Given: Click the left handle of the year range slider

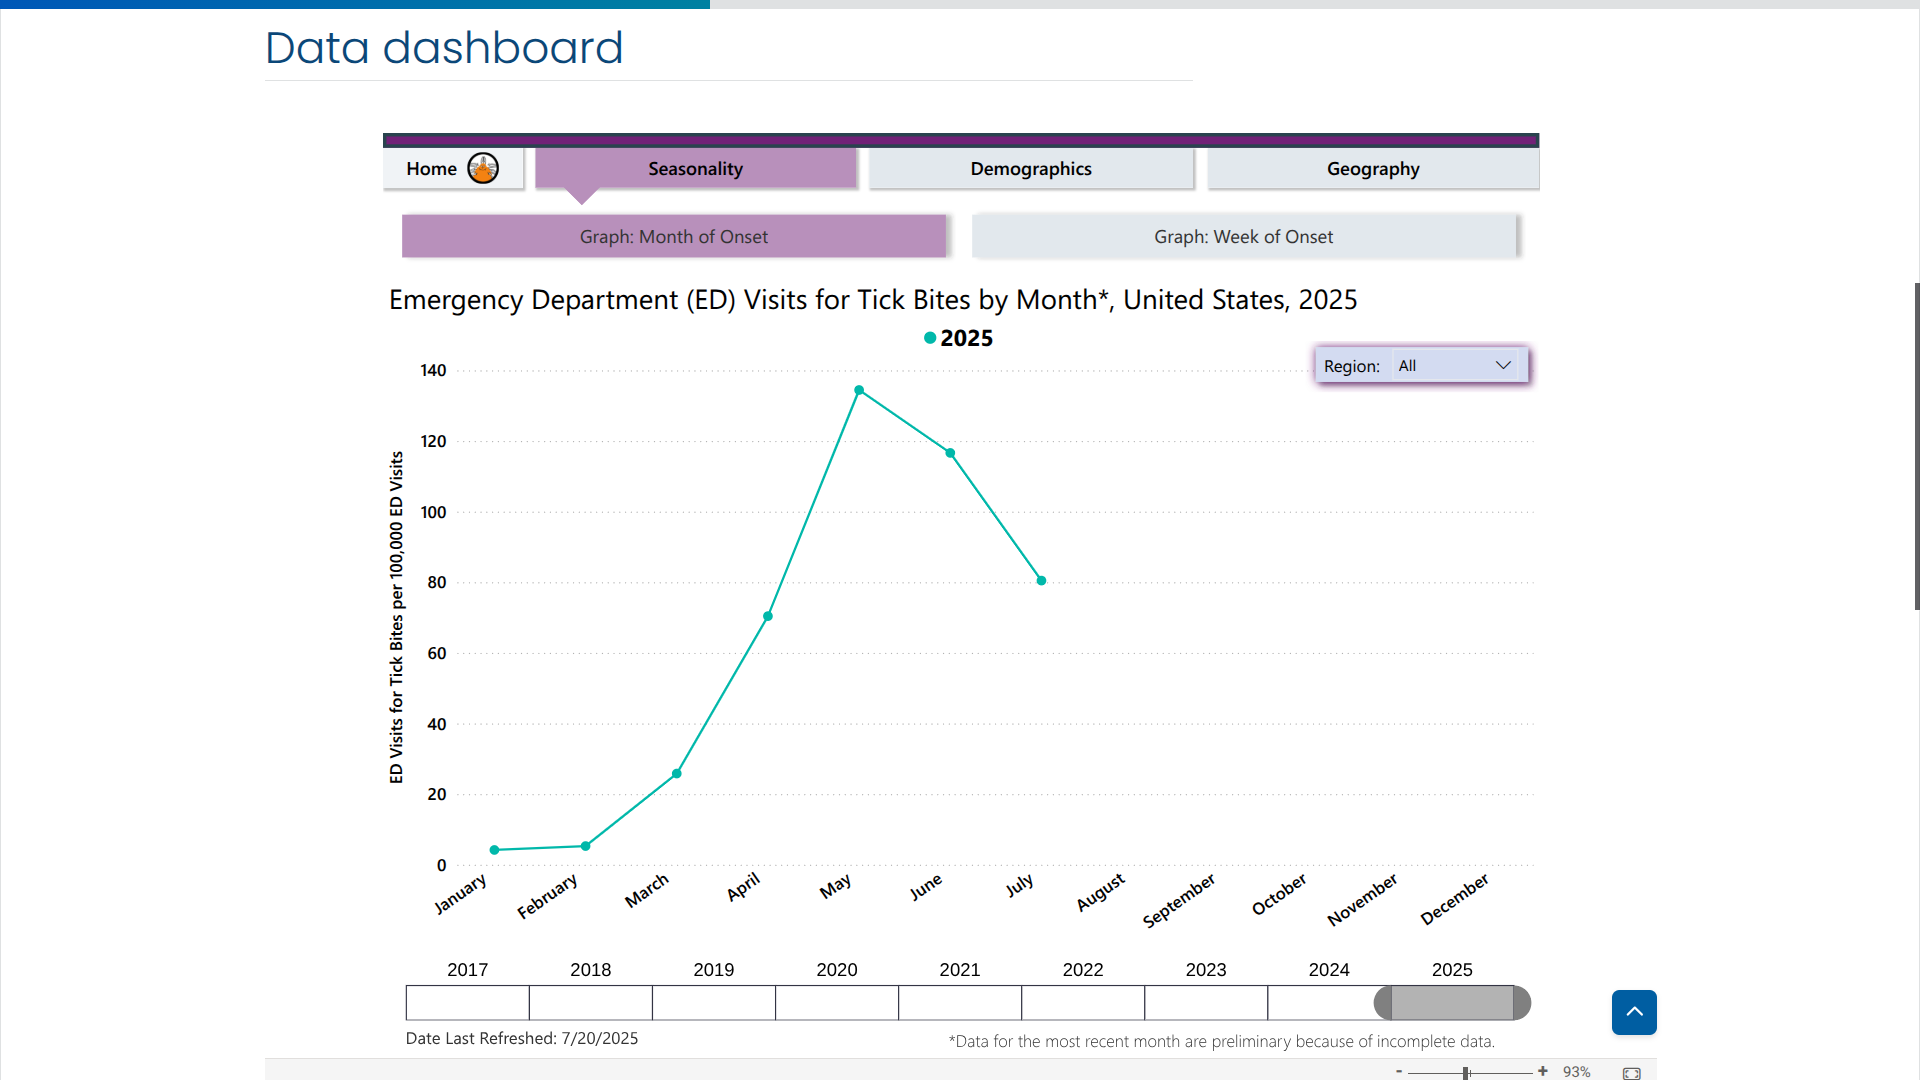Looking at the screenshot, I should 1383,1002.
